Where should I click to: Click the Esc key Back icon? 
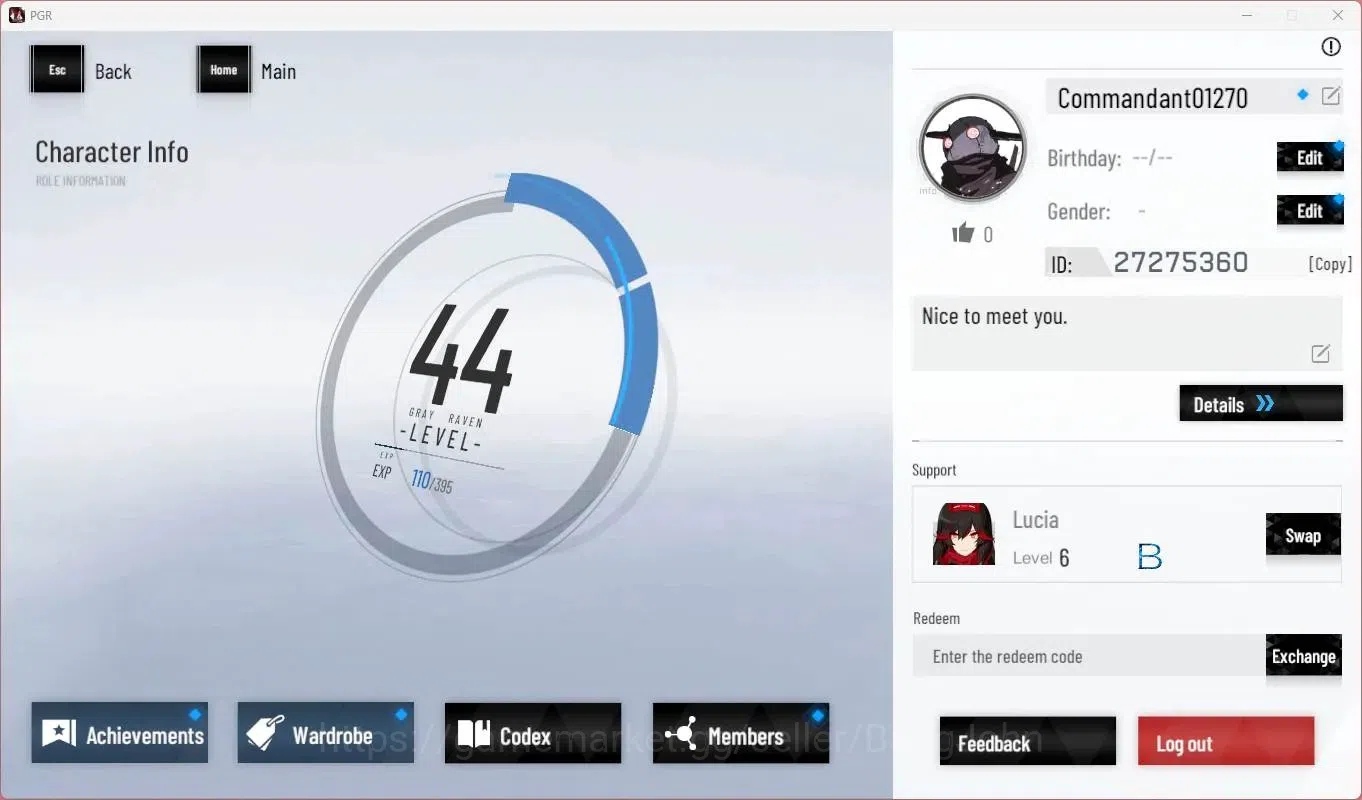click(57, 70)
